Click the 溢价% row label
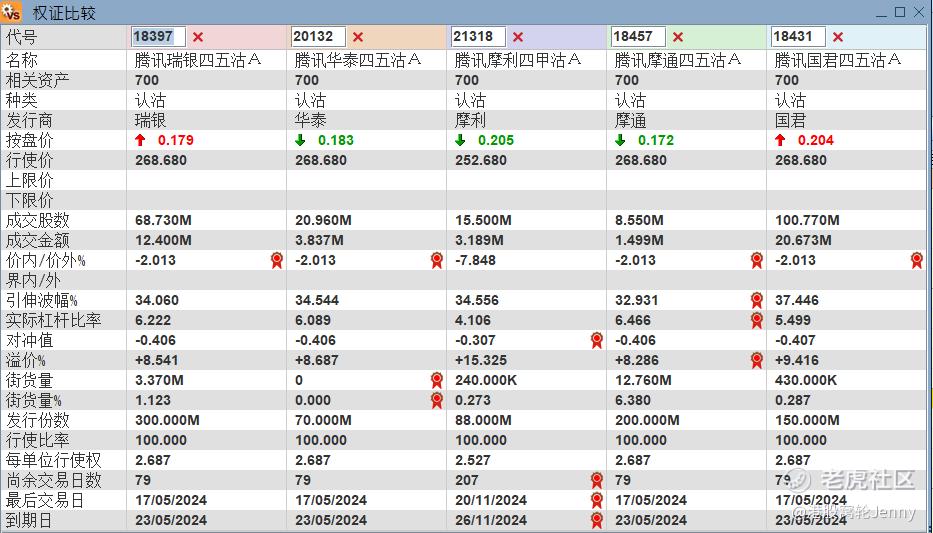Viewport: 933px width, 533px height. pyautogui.click(x=26, y=360)
